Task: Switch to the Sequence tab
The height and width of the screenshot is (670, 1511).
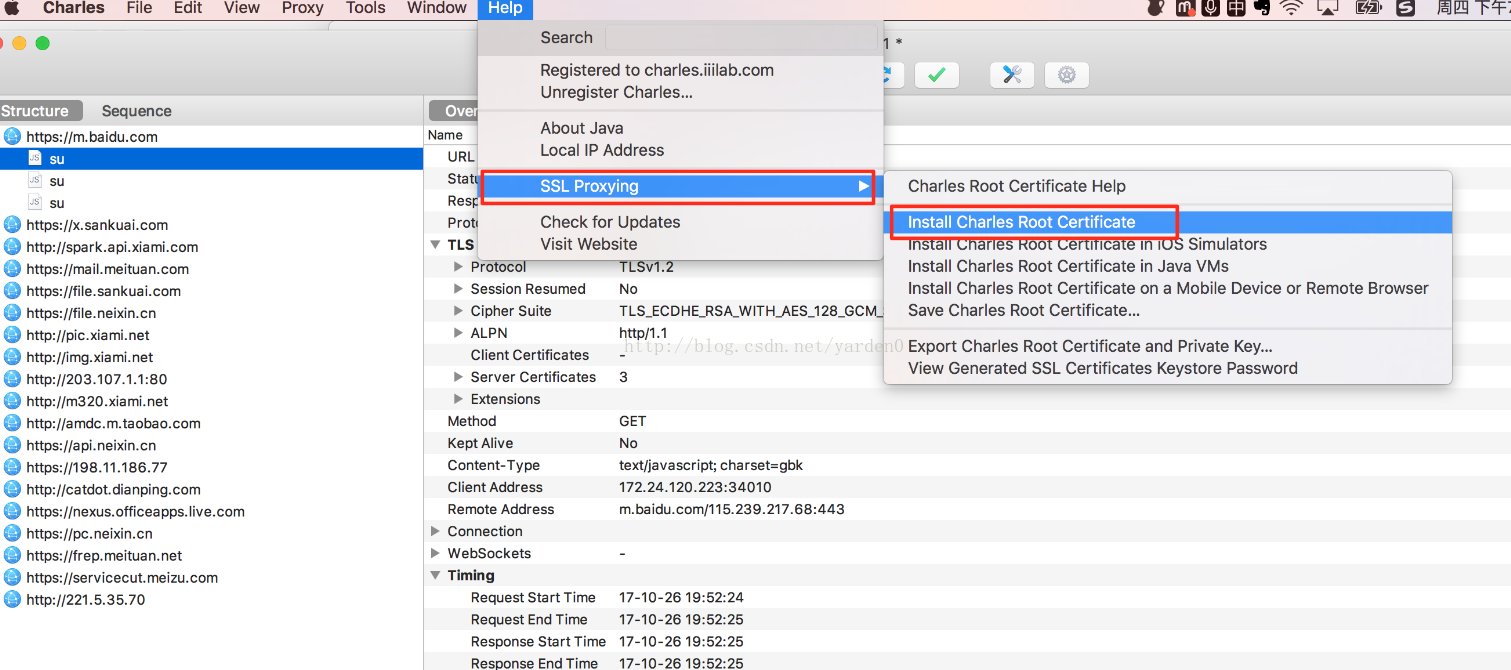Action: [x=136, y=111]
